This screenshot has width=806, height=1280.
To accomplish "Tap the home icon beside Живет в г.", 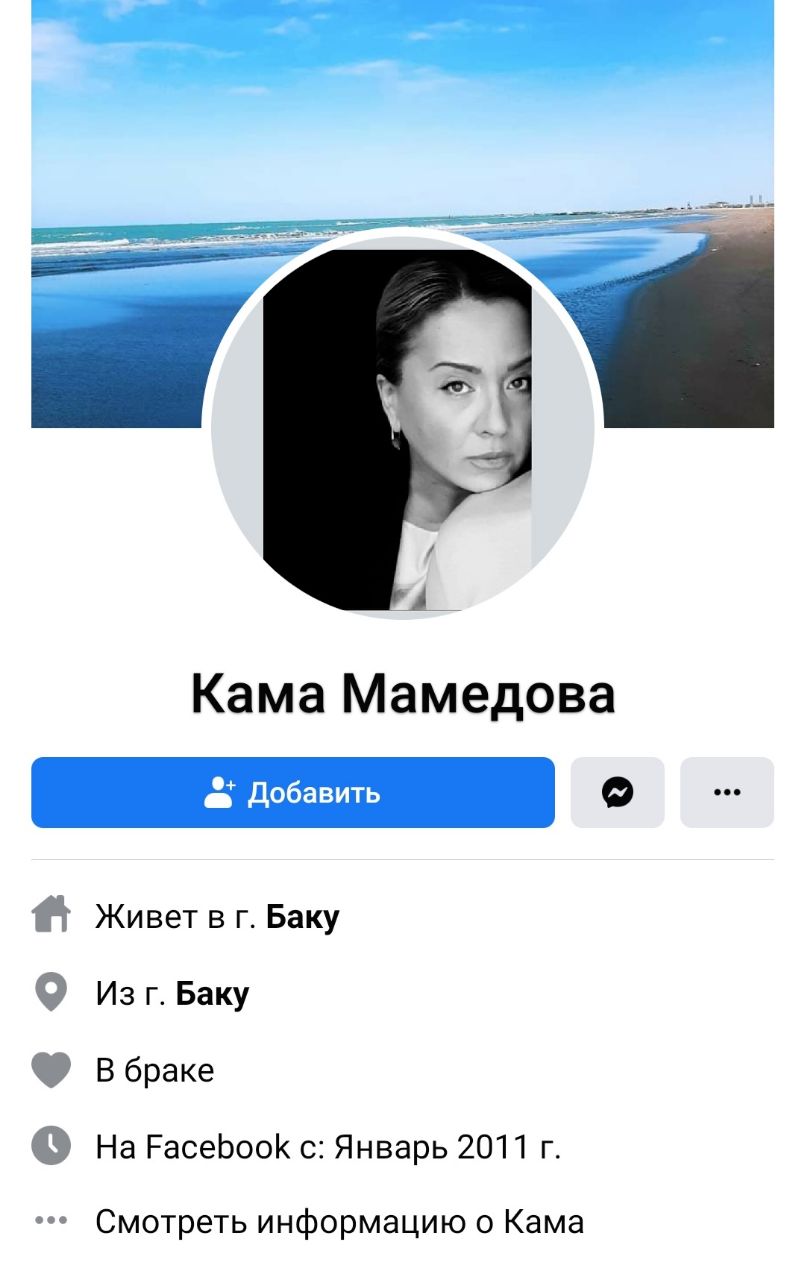I will [x=51, y=914].
